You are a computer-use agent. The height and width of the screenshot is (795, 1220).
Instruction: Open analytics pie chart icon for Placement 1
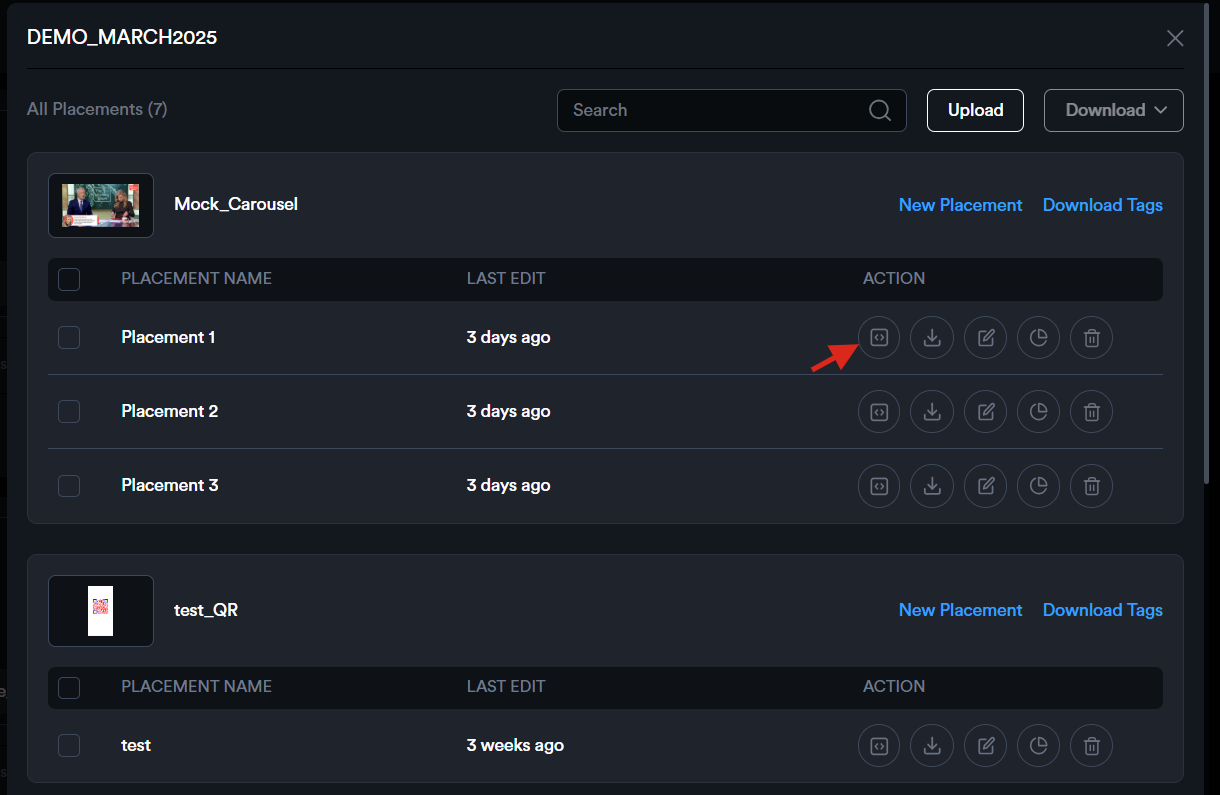tap(1038, 338)
